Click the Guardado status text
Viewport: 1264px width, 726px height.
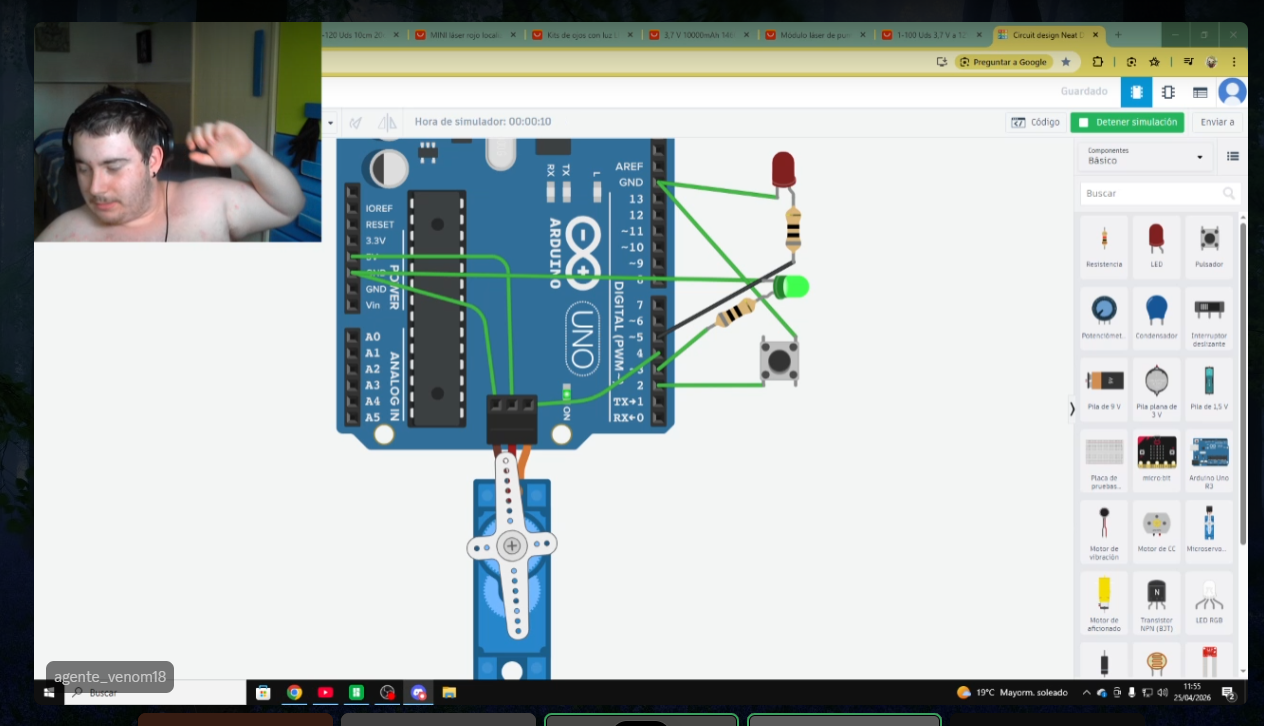1084,91
